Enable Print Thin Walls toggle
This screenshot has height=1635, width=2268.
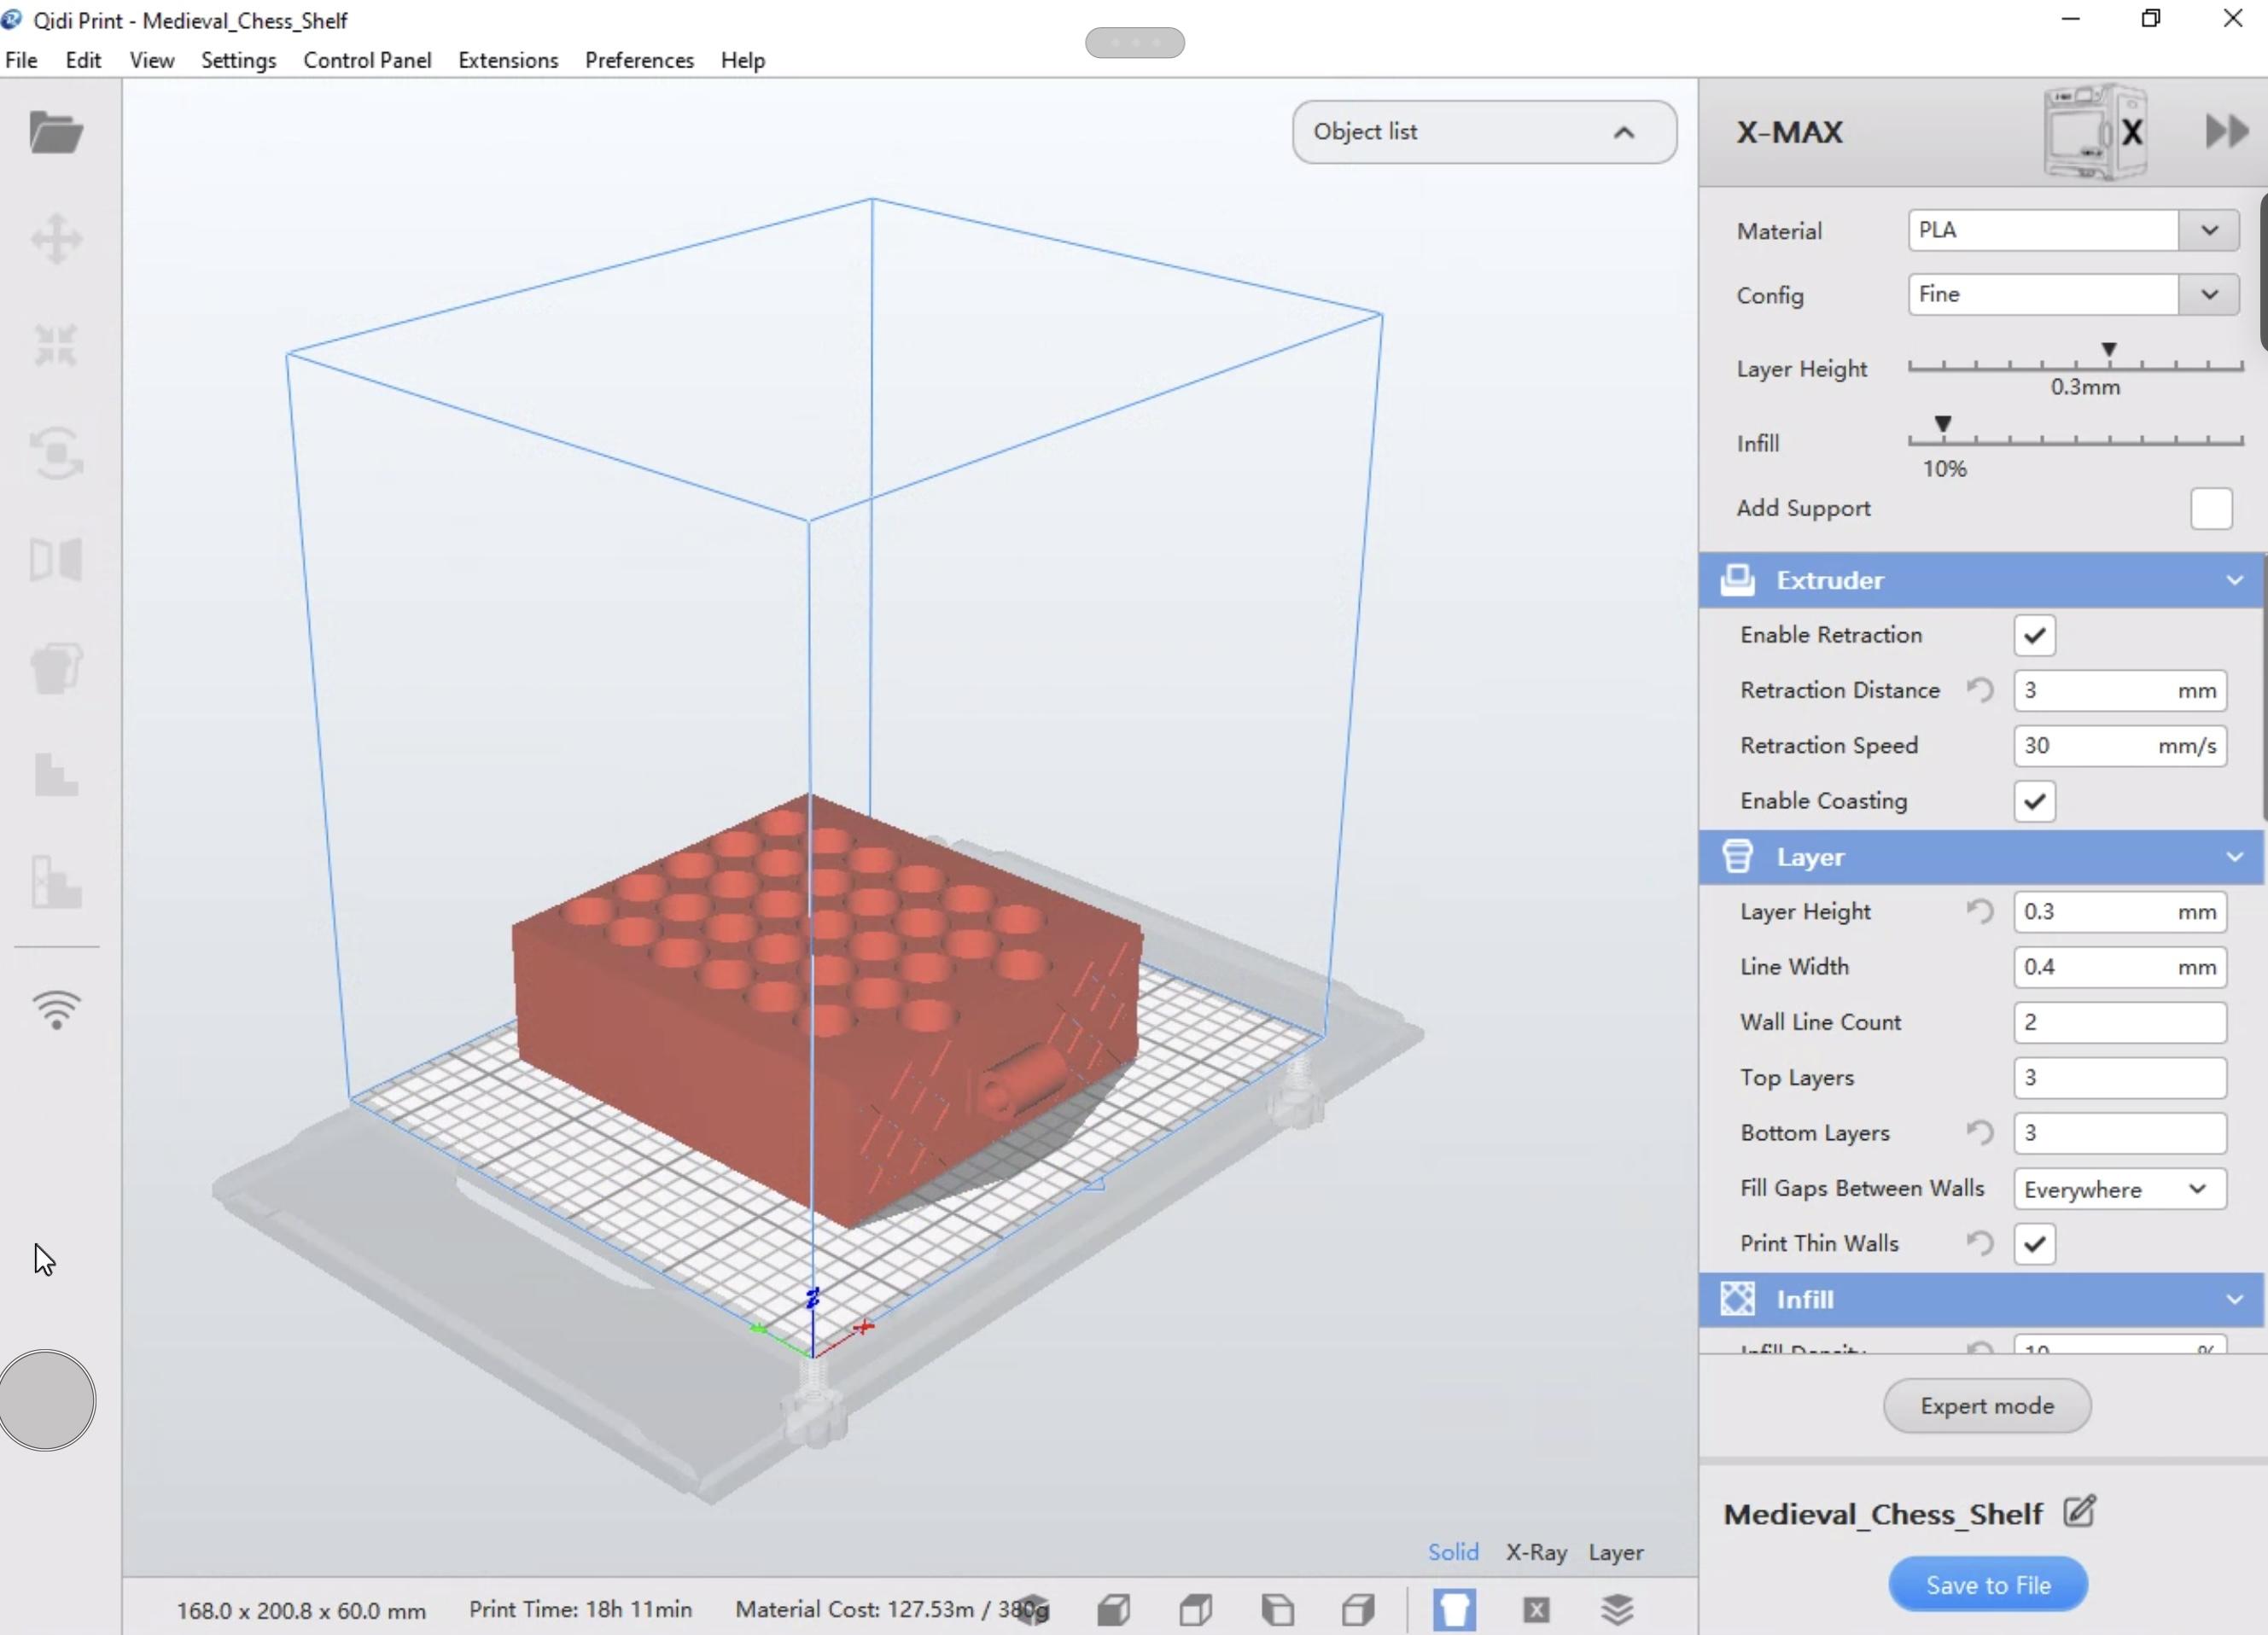[2032, 1244]
